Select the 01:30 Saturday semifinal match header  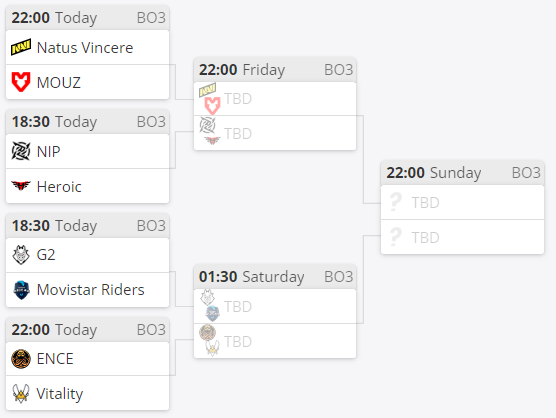(x=275, y=277)
